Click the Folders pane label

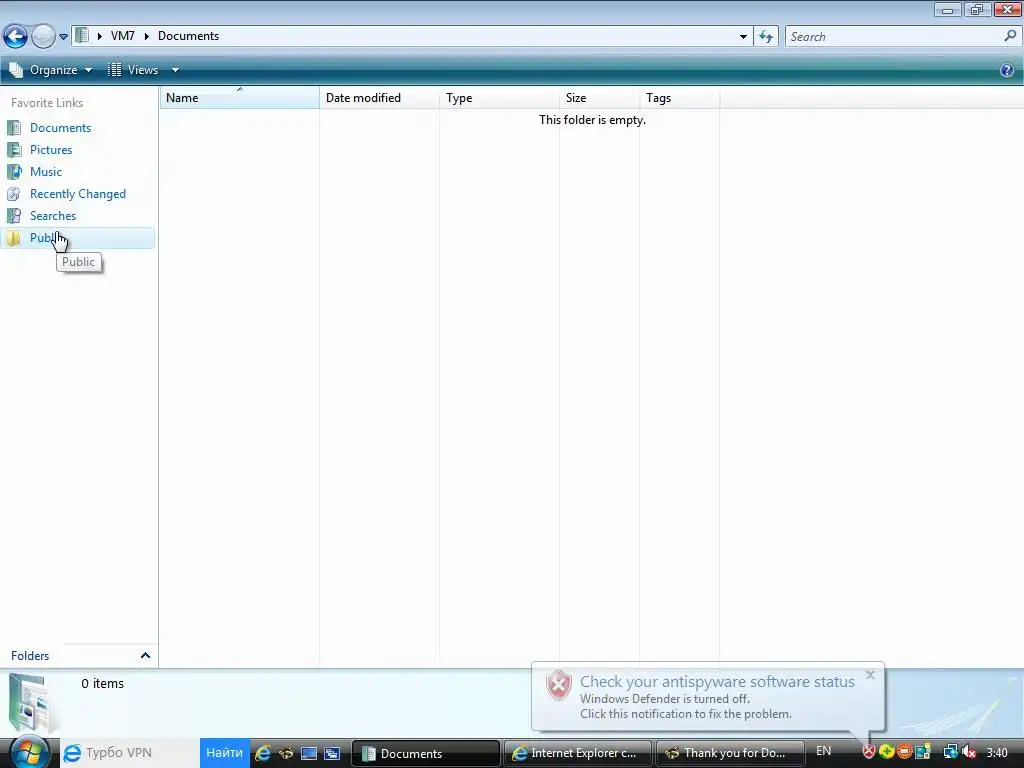[x=30, y=656]
